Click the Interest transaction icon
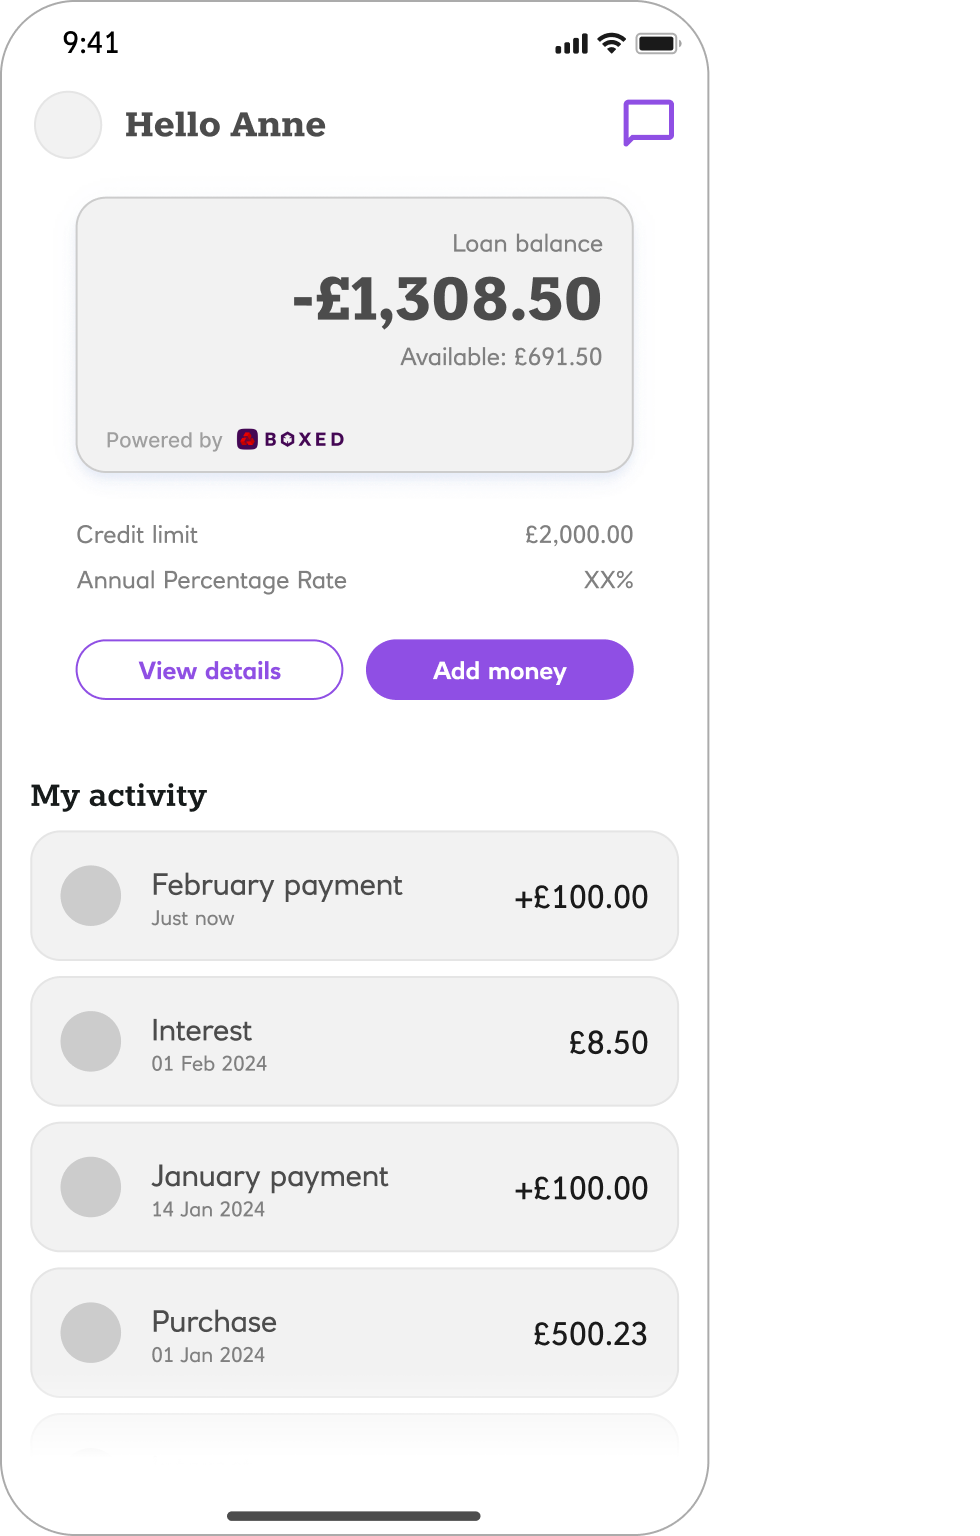 (x=91, y=1041)
